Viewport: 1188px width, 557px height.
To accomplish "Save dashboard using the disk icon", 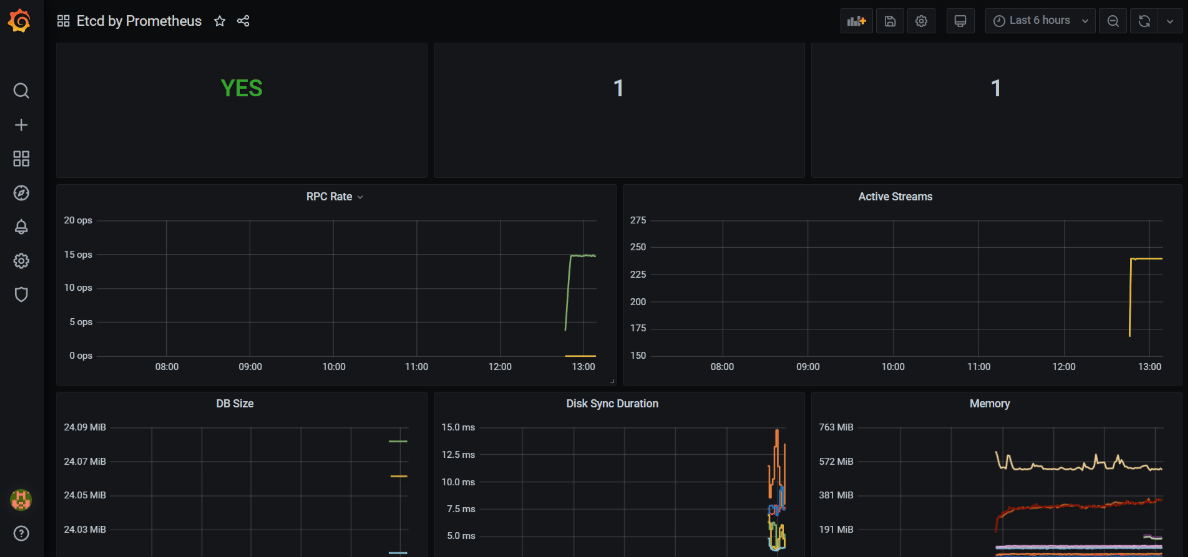I will point(890,21).
